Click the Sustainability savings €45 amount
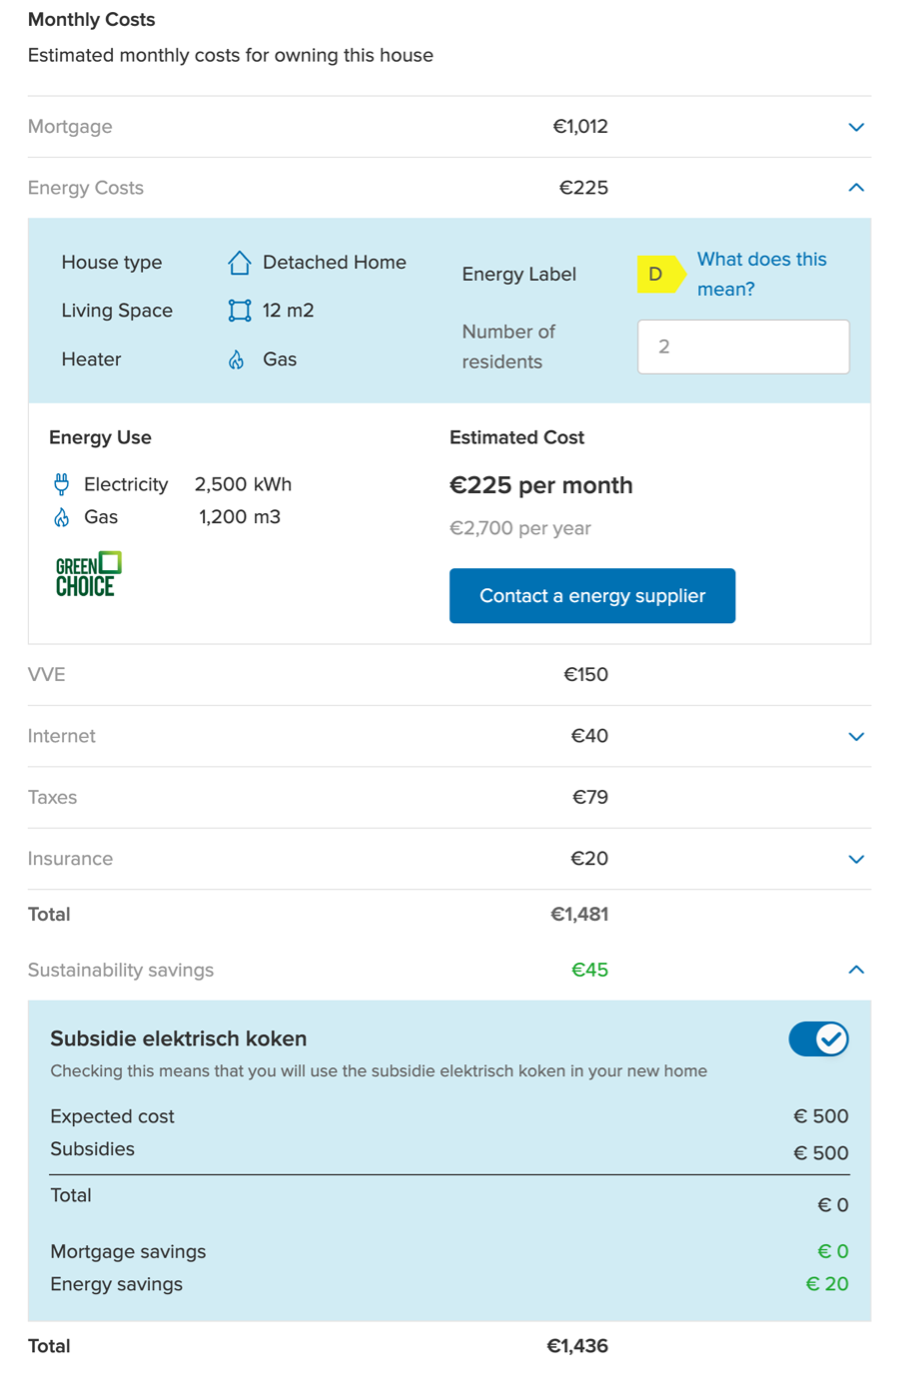 click(x=589, y=970)
